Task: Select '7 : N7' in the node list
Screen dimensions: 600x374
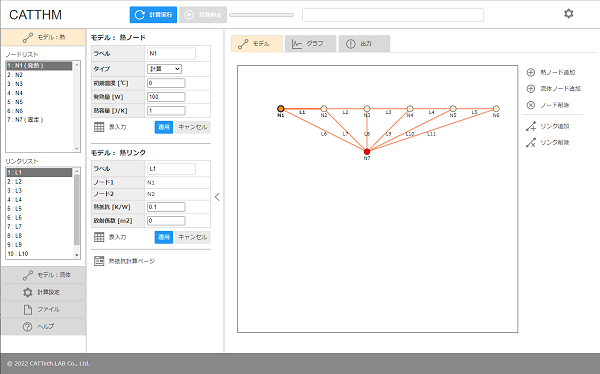Action: coord(39,120)
